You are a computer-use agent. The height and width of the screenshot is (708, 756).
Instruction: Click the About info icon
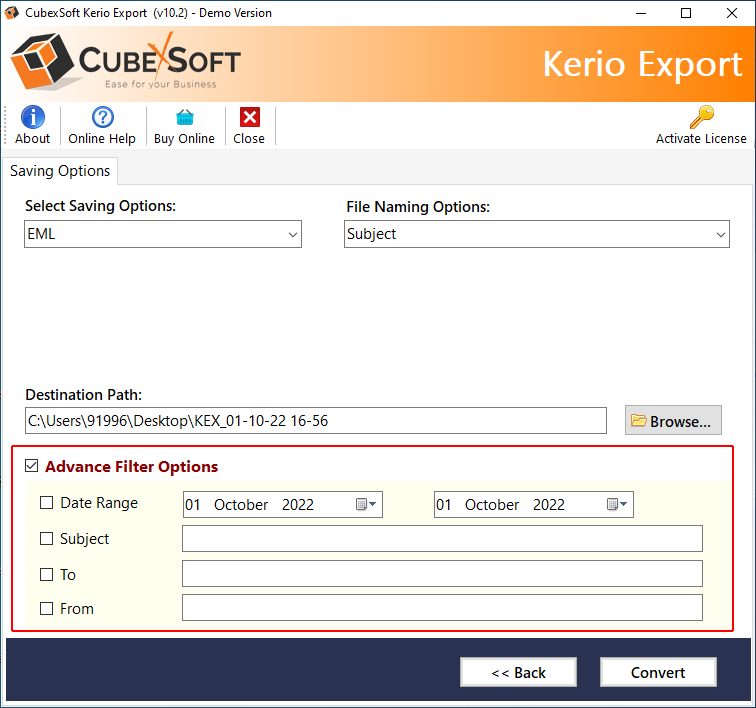pyautogui.click(x=32, y=118)
